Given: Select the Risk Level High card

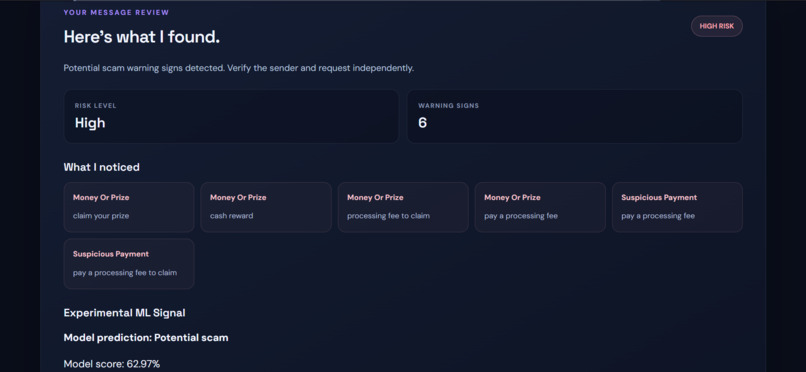Looking at the screenshot, I should (231, 116).
